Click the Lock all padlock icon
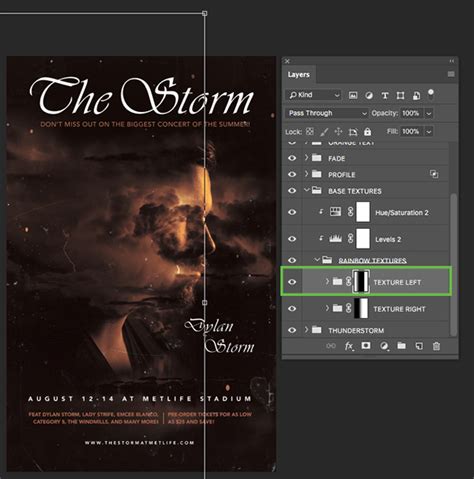Viewport: 474px width, 479px height. point(367,132)
